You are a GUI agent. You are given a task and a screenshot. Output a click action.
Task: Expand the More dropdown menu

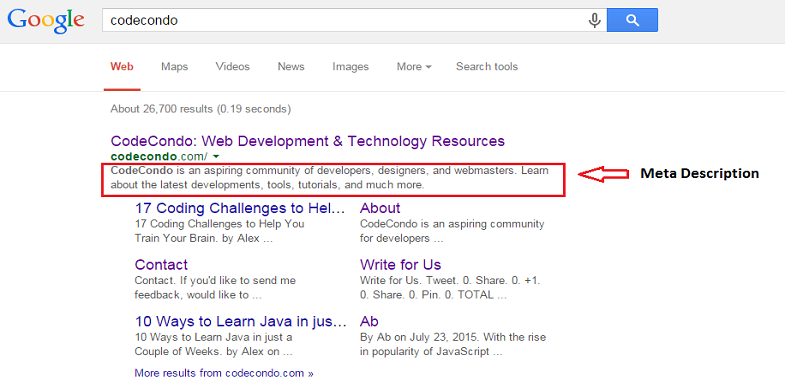pos(414,67)
